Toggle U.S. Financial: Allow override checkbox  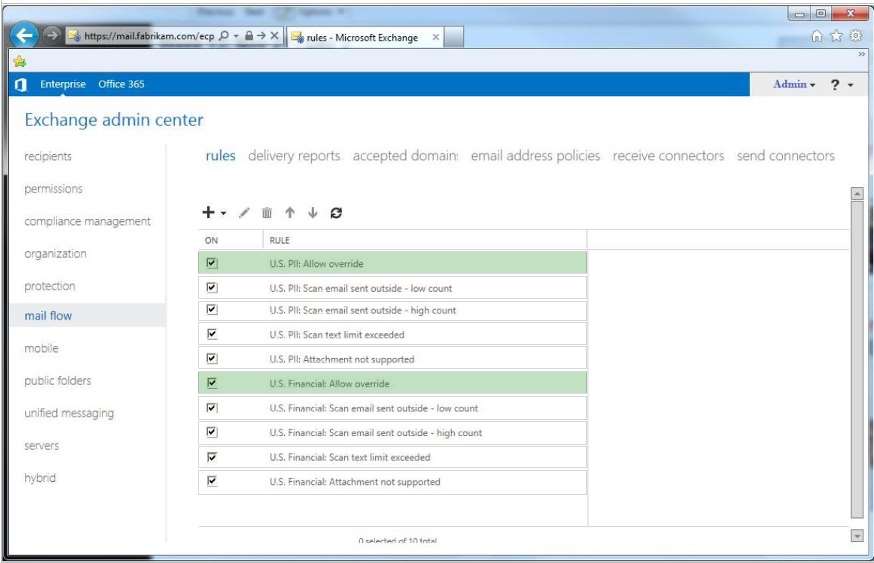click(x=212, y=383)
